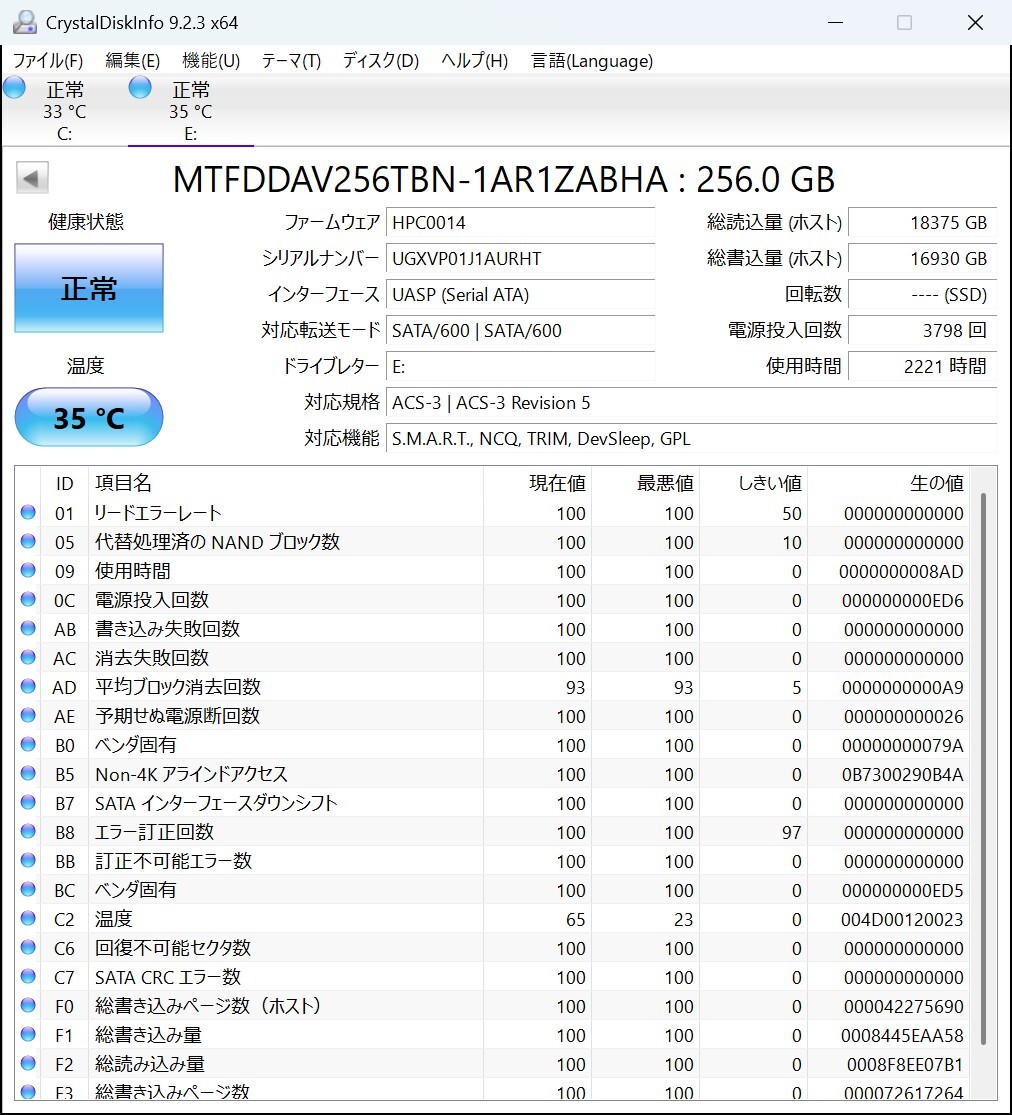This screenshot has width=1012, height=1115.
Task: Click status orb for F0 総書き込みページ数 row
Action: pyautogui.click(x=28, y=1005)
